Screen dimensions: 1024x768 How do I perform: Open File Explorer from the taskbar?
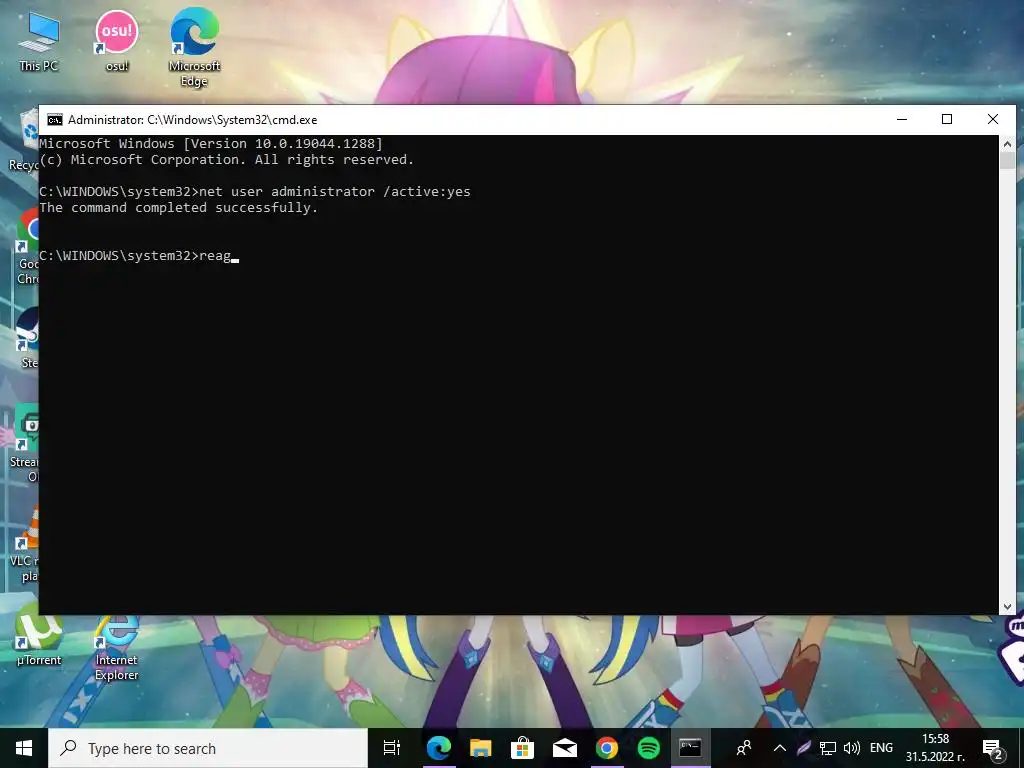481,748
